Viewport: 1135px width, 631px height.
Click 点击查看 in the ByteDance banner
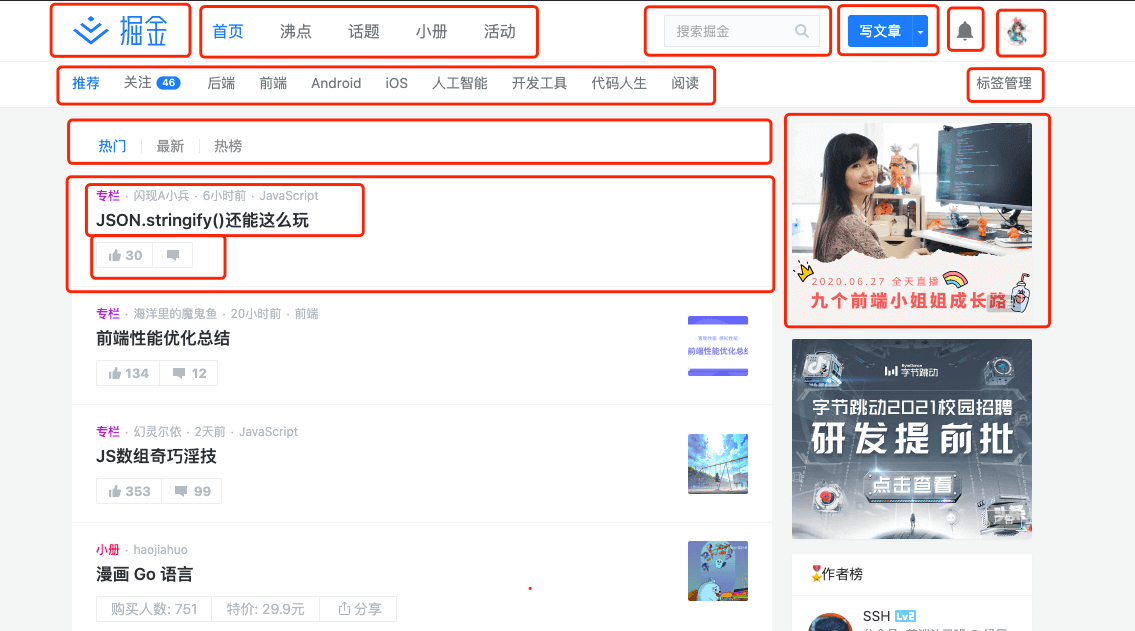coord(912,485)
